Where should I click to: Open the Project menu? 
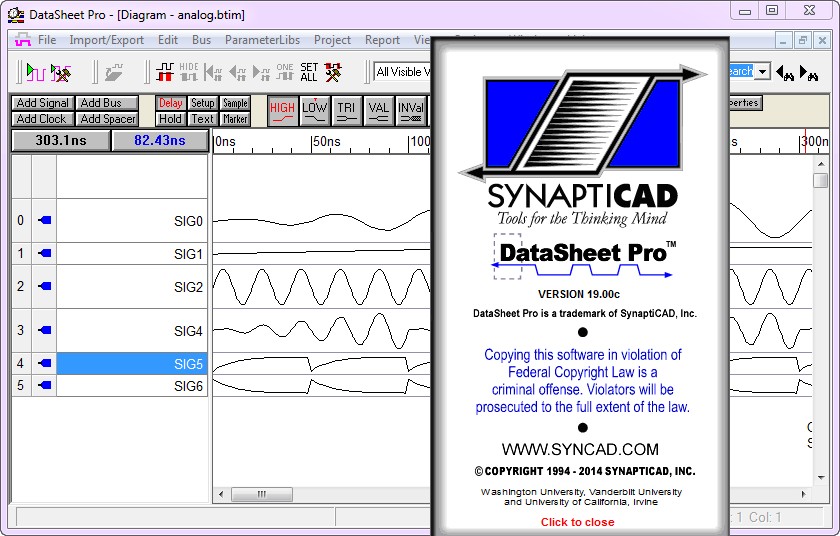[x=332, y=40]
